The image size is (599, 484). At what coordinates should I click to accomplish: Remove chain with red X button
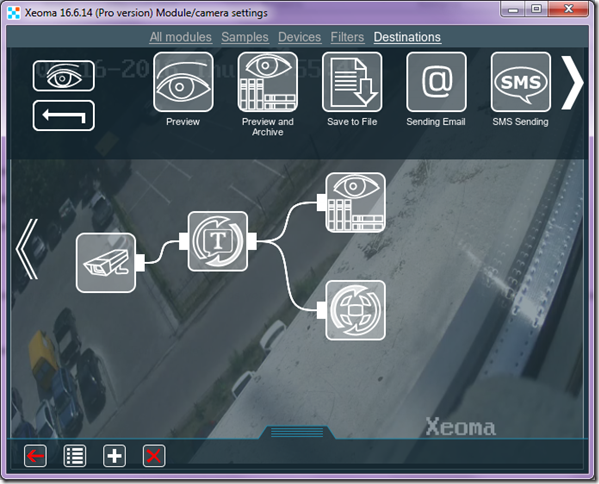(x=154, y=456)
